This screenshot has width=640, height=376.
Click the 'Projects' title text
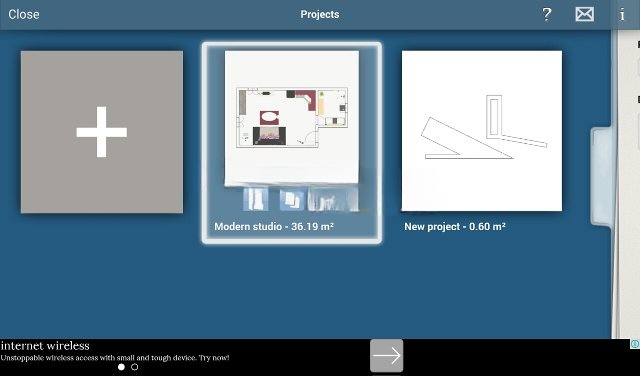(x=320, y=14)
